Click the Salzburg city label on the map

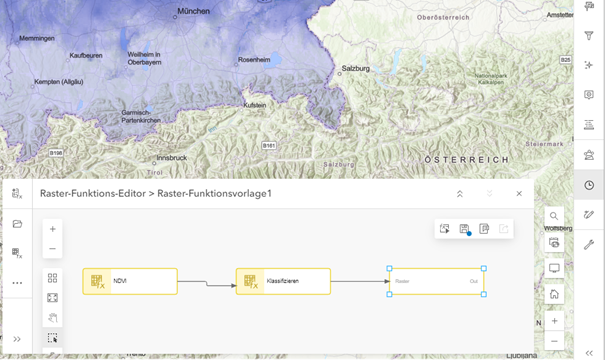click(356, 68)
